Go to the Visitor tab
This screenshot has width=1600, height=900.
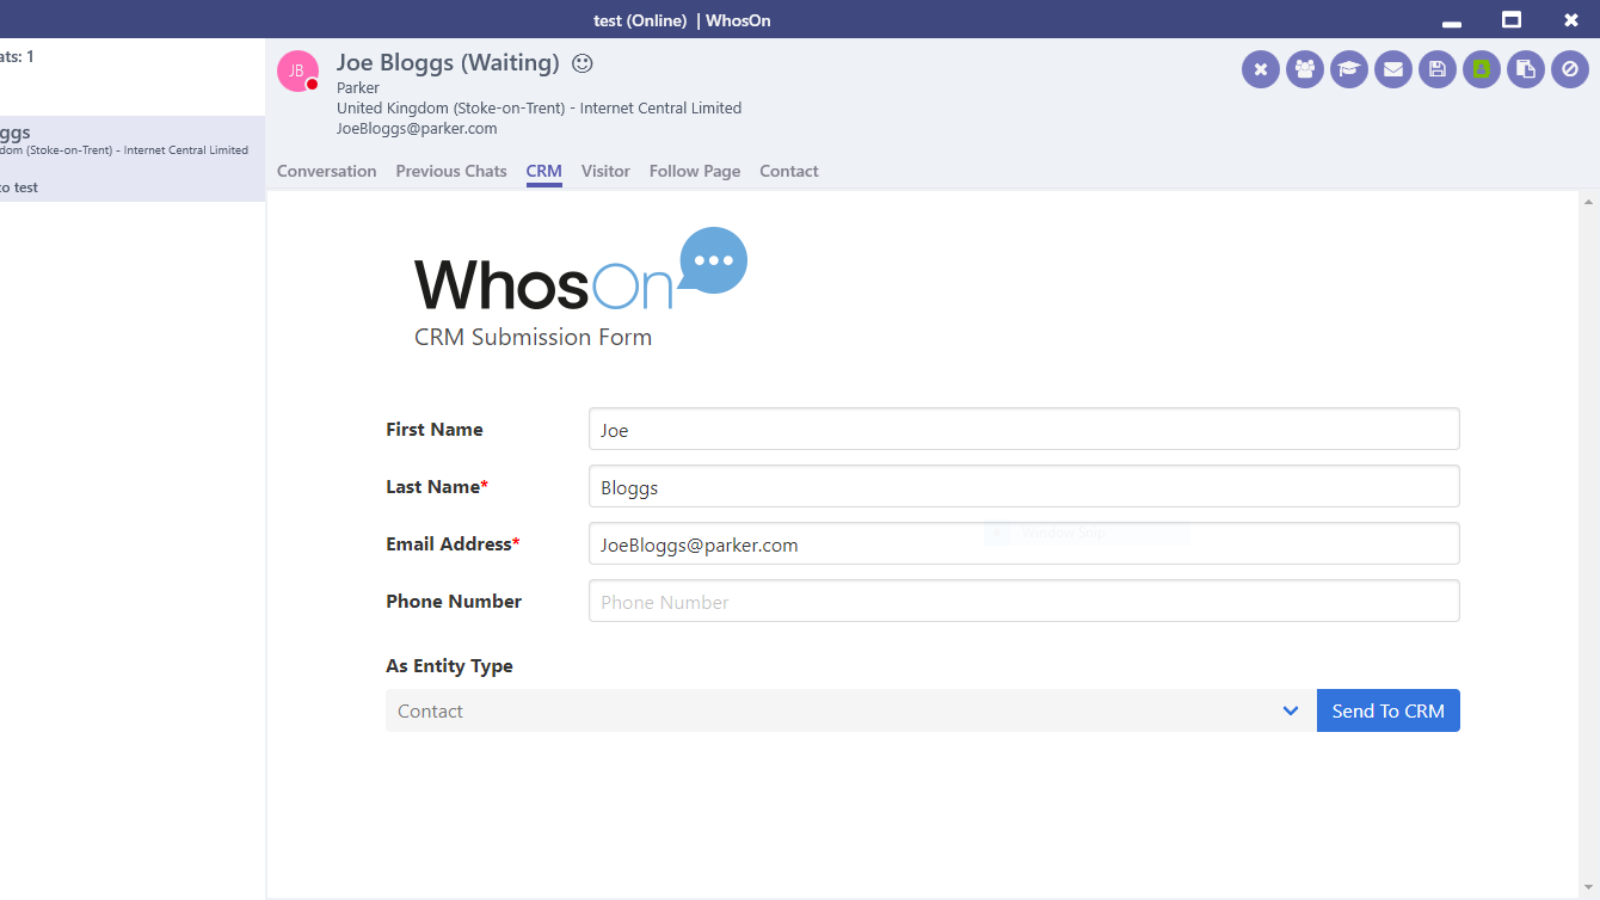click(x=605, y=171)
